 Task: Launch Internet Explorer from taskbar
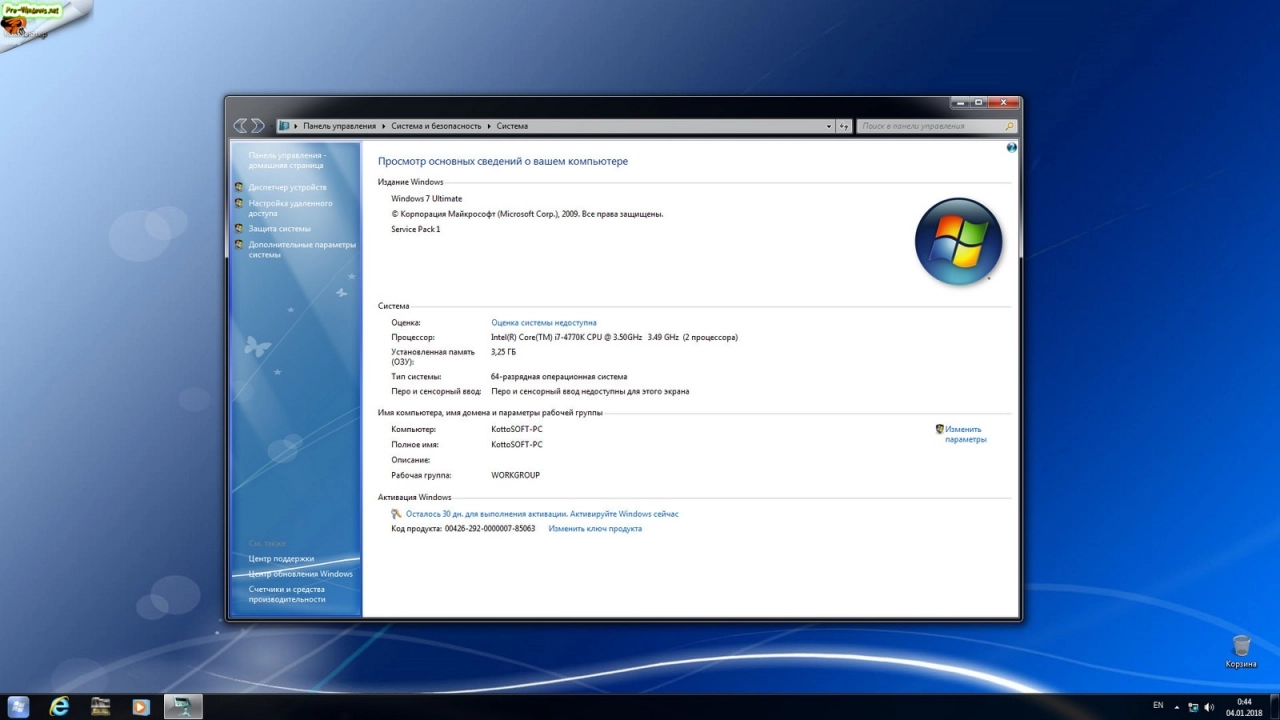60,706
